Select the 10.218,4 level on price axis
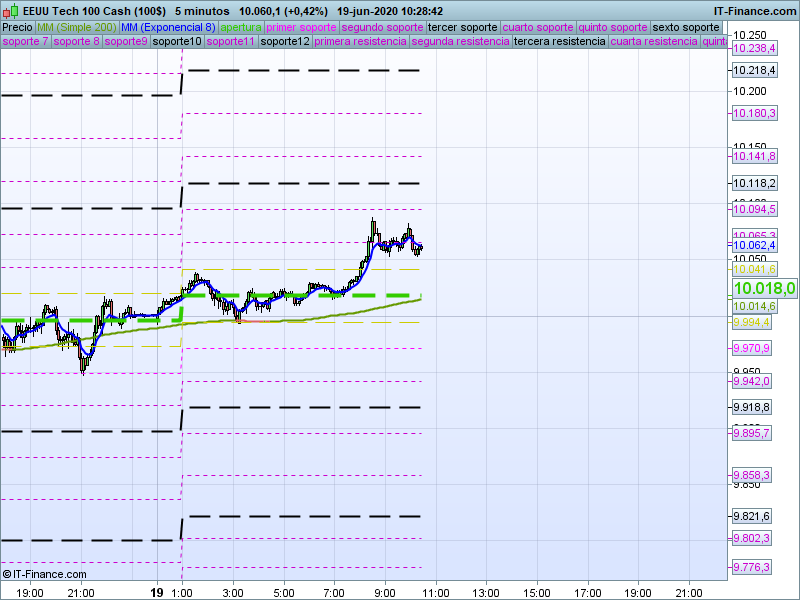 754,70
